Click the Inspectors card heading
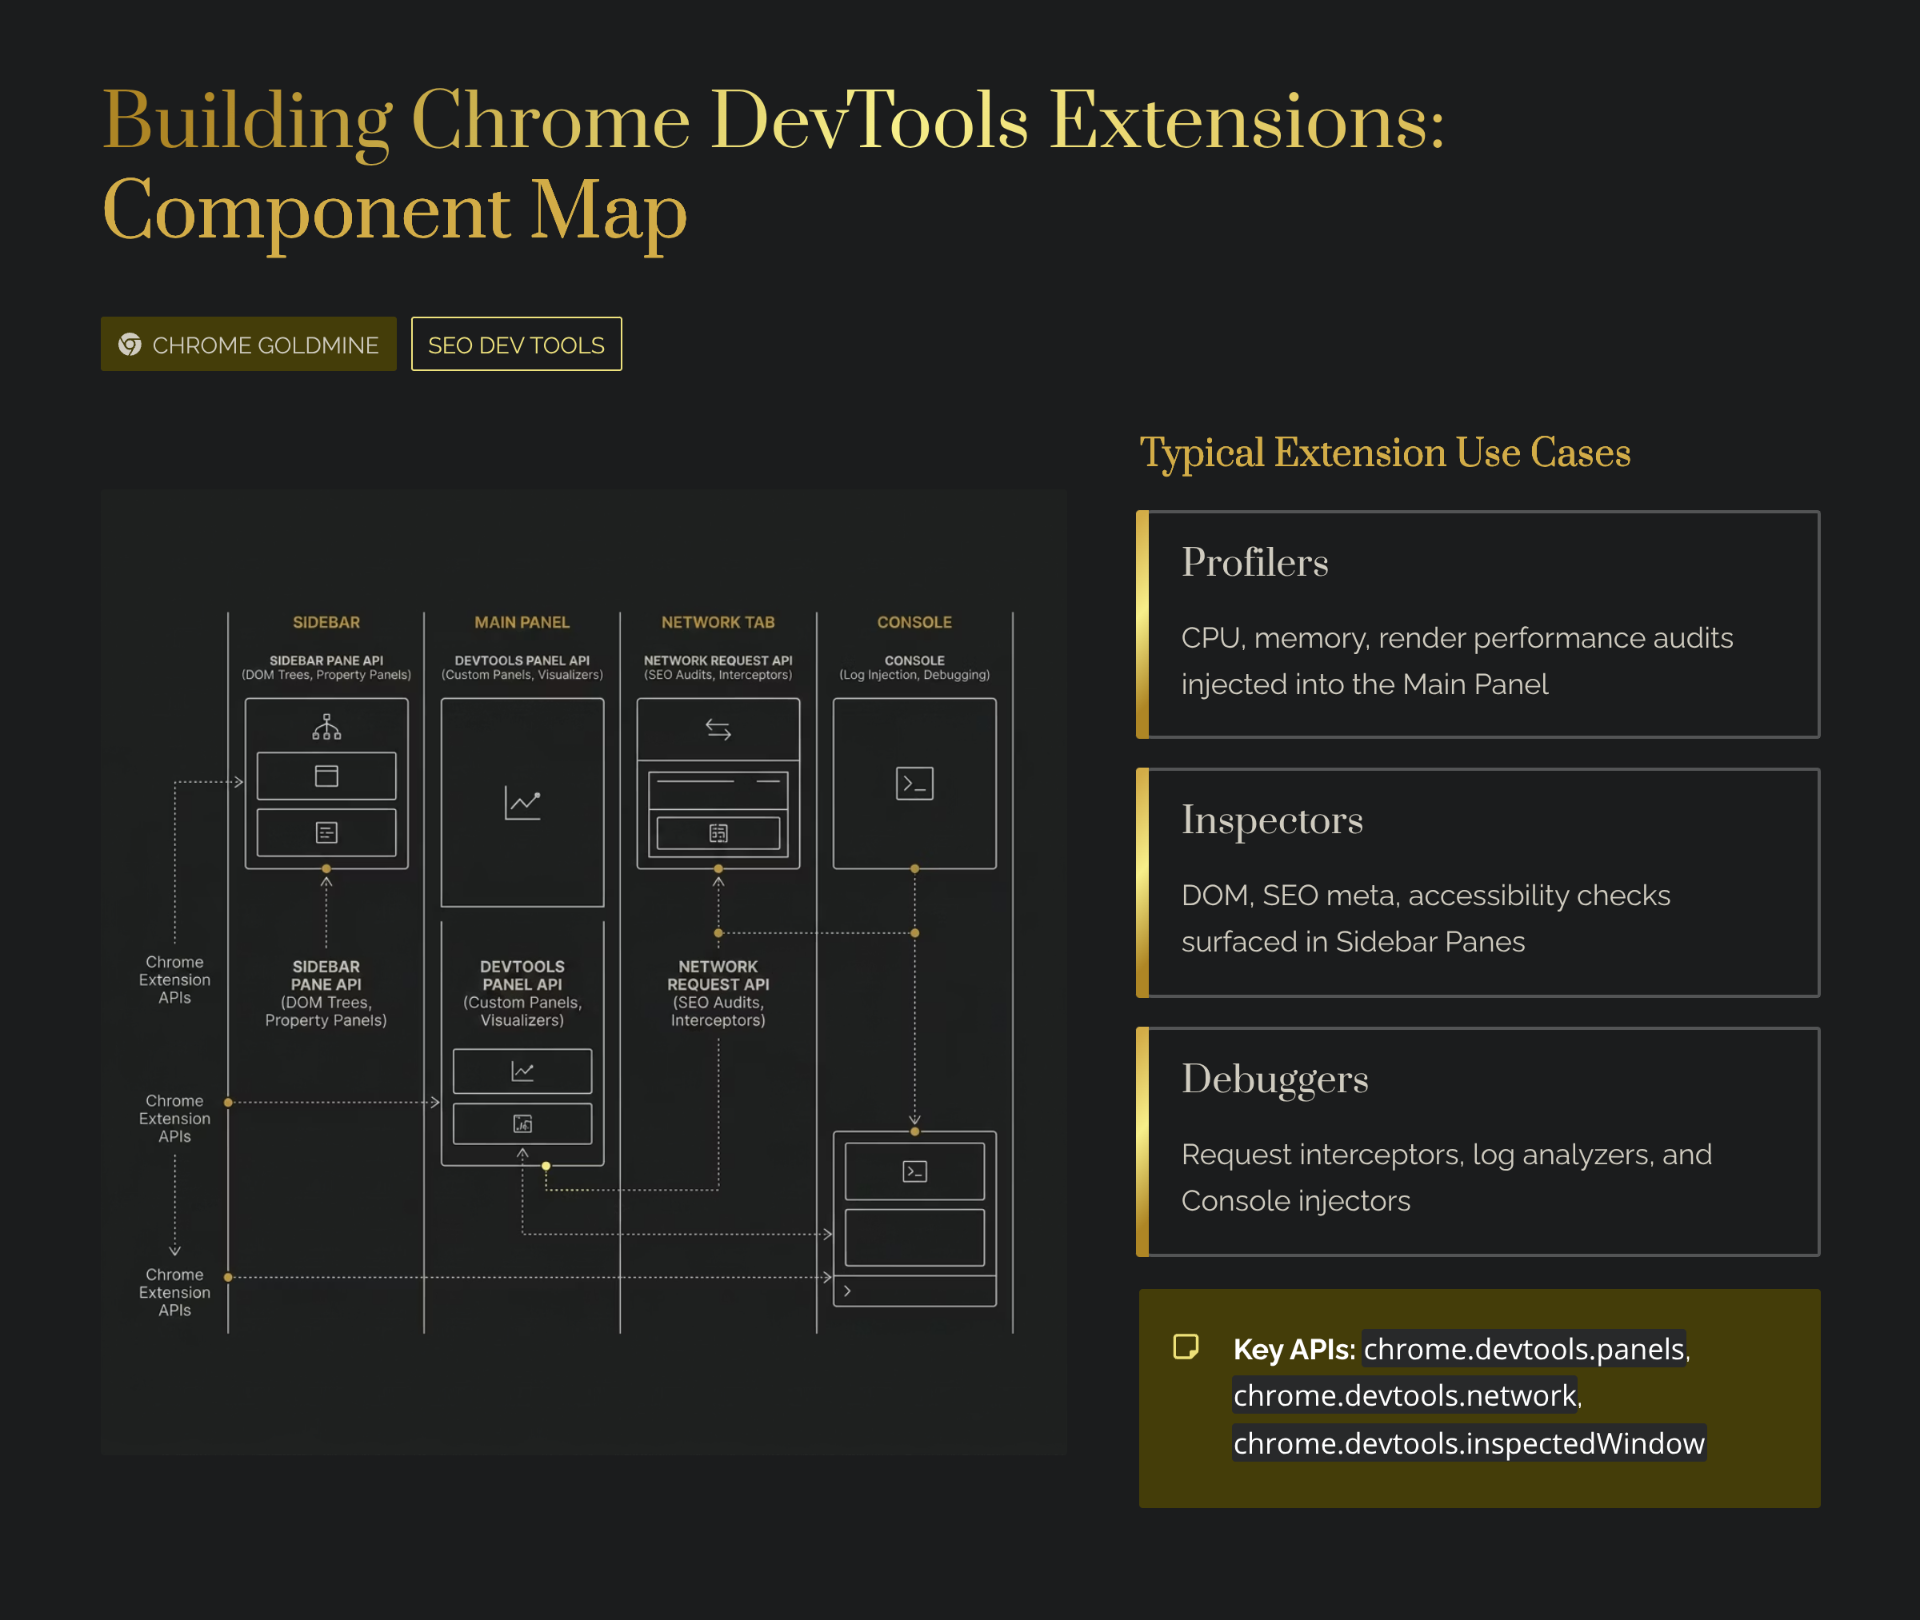1920x1620 pixels. [1272, 820]
